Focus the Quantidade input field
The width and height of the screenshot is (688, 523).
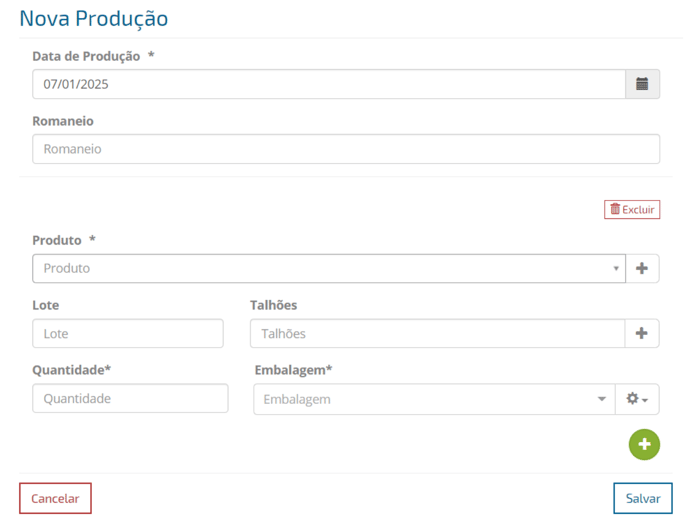(130, 398)
